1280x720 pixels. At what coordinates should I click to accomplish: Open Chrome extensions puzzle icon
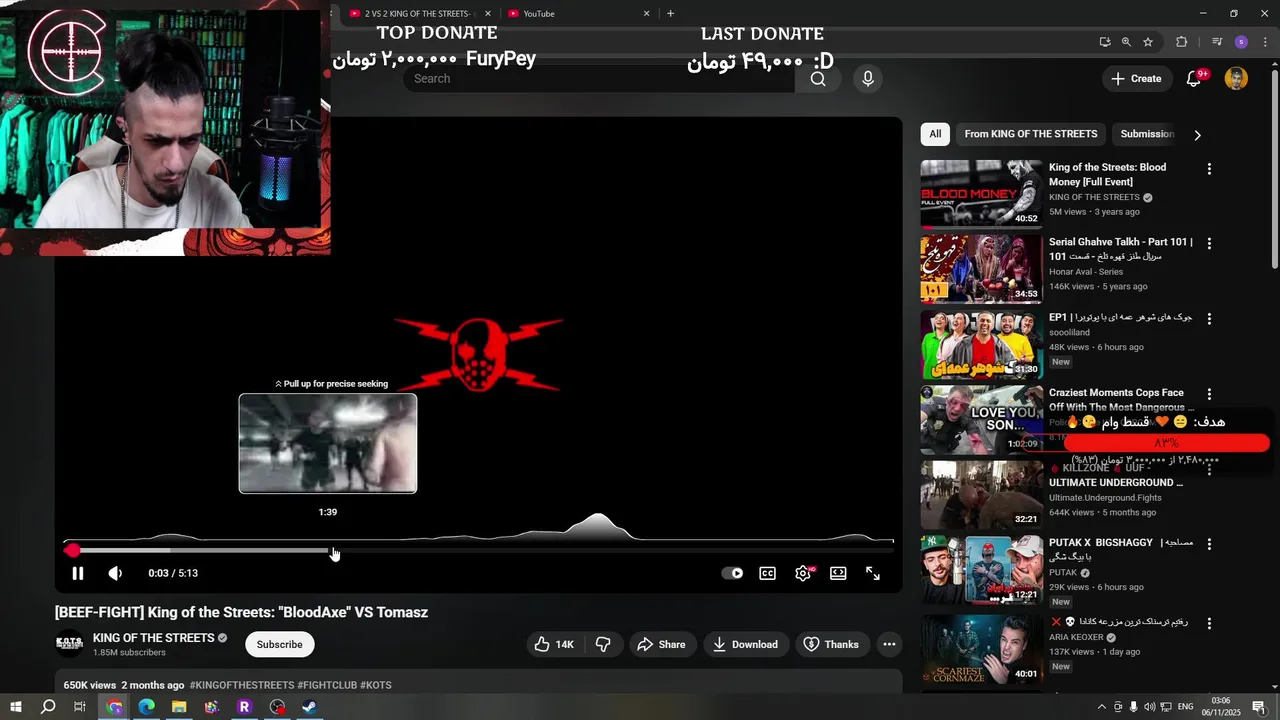tap(1181, 42)
